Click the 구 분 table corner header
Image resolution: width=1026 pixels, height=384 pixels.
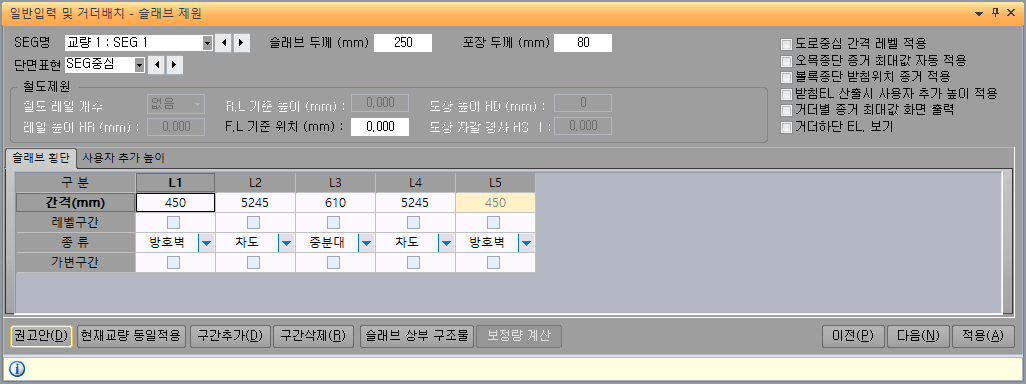[x=75, y=183]
